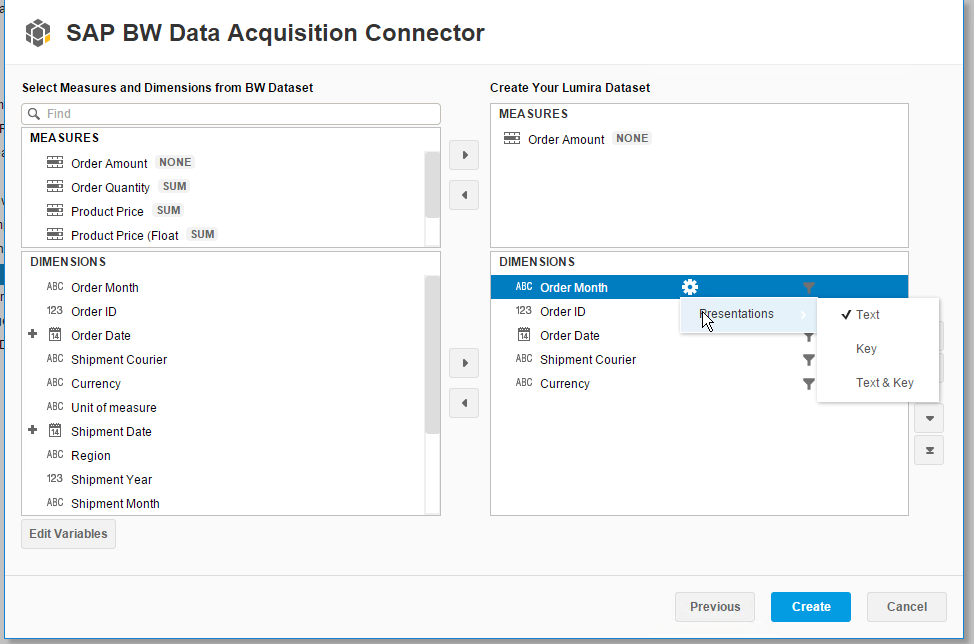Click the 123 icon next to Shipment Year
This screenshot has height=644, width=974.
[x=55, y=479]
